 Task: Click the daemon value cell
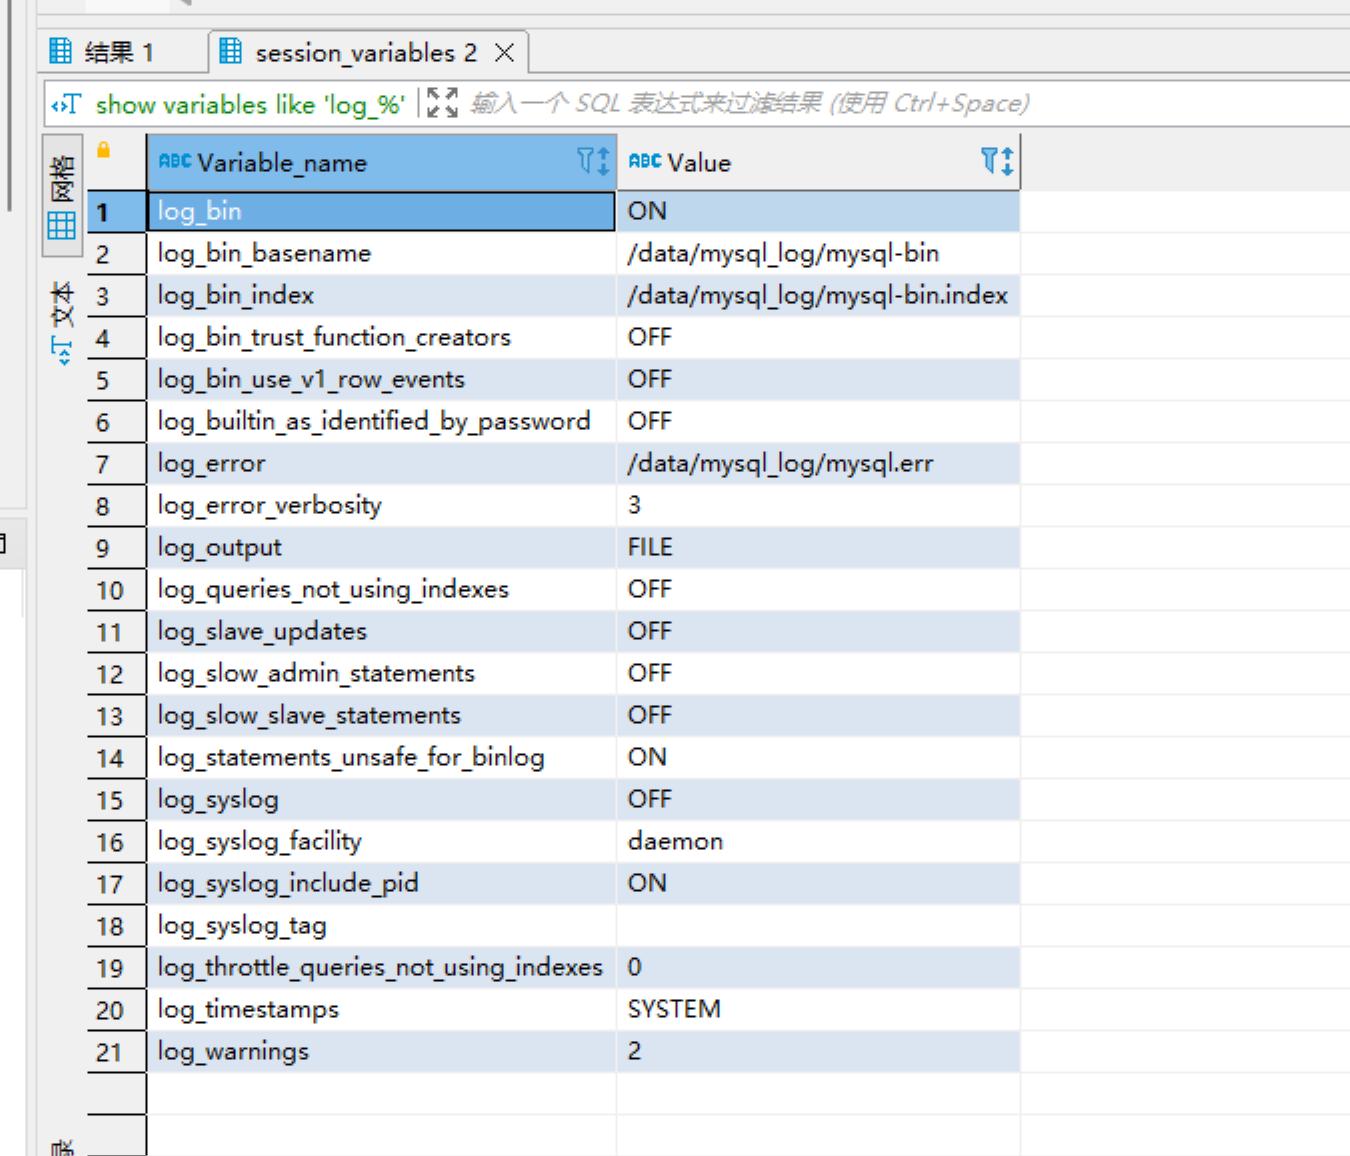coord(818,841)
